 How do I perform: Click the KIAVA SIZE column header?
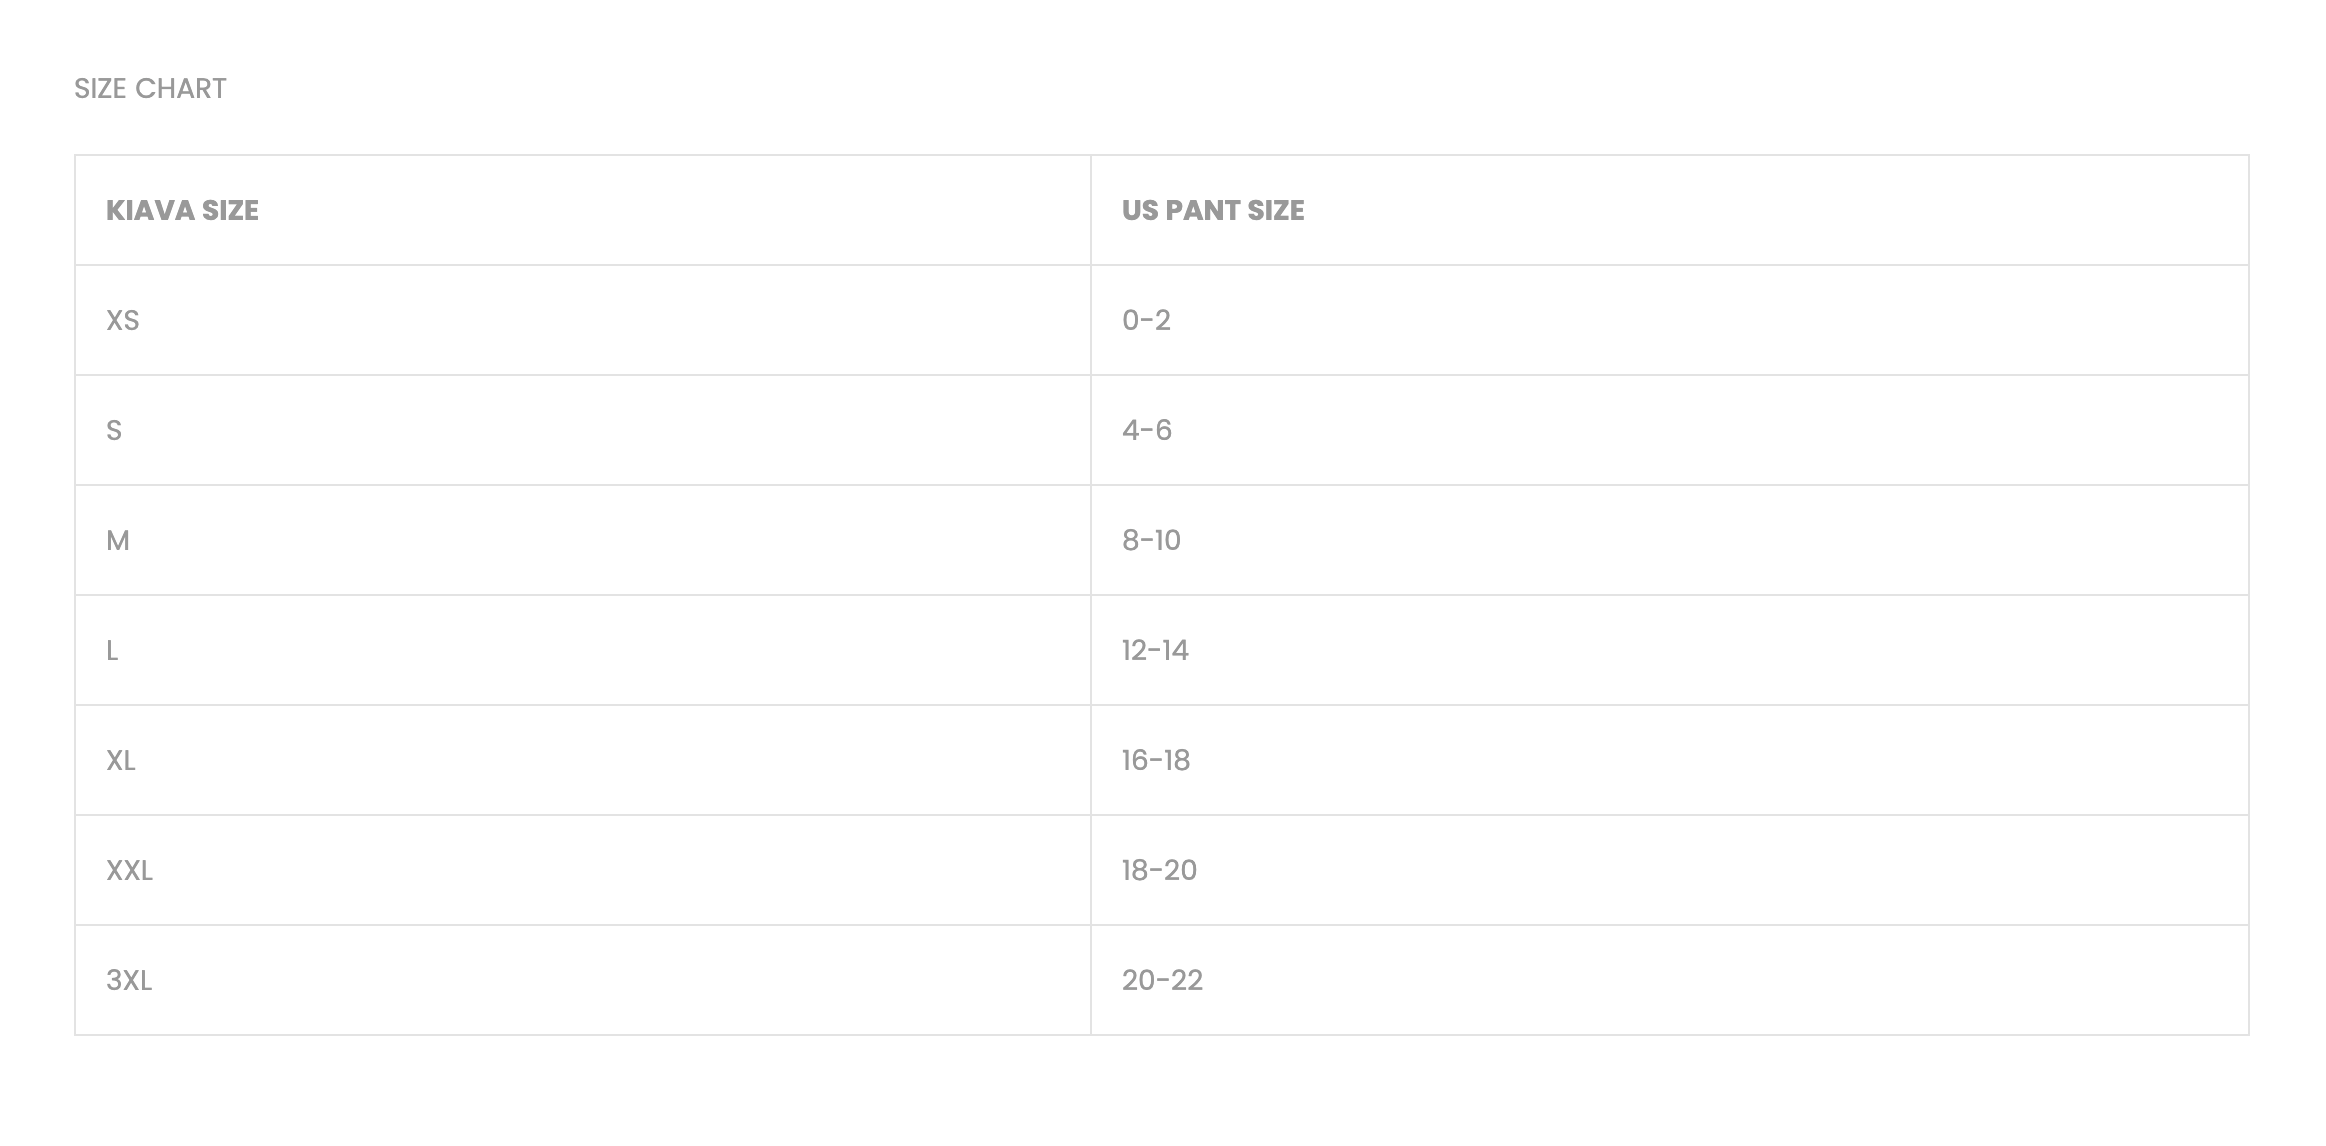pos(182,210)
